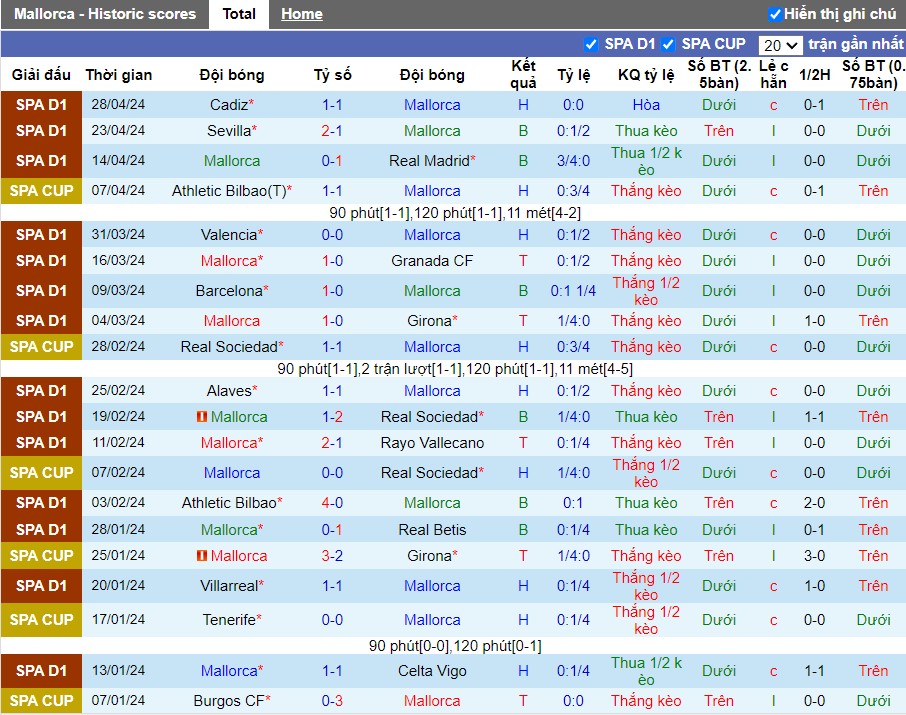Click the 3-2 score against Girona
The height and width of the screenshot is (715, 906).
332,556
